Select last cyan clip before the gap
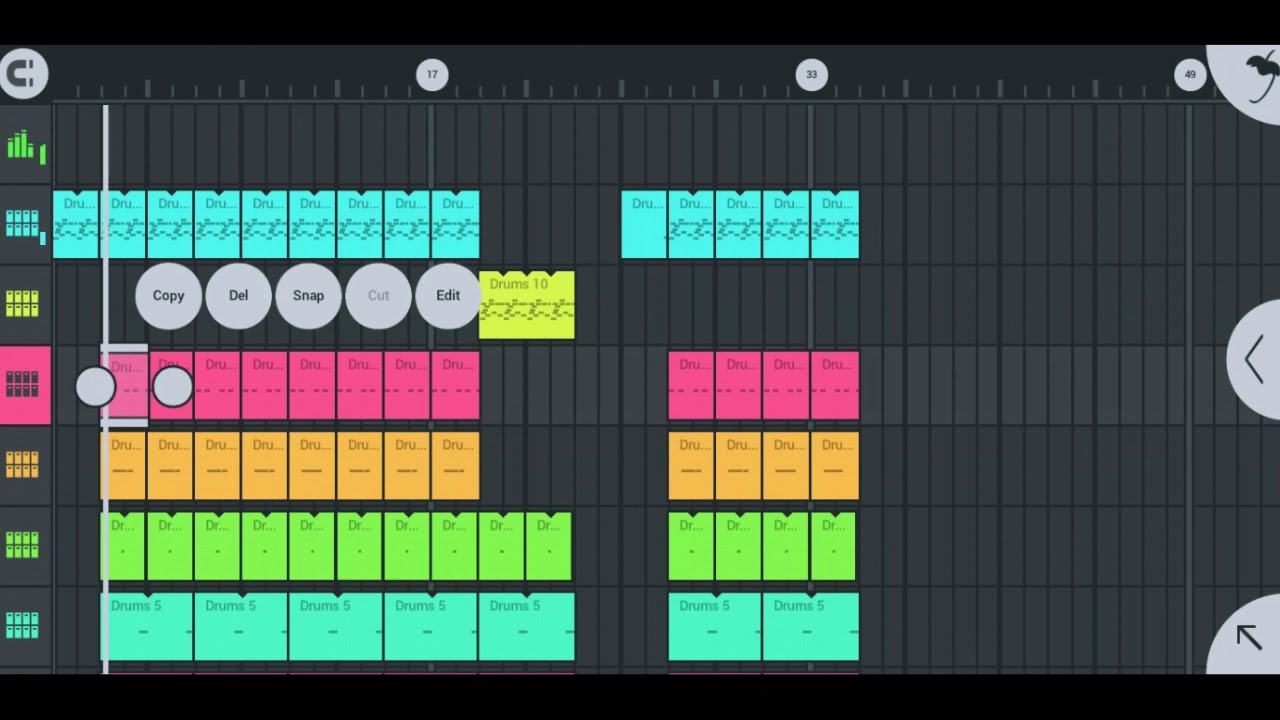Viewport: 1280px width, 720px height. (x=456, y=224)
